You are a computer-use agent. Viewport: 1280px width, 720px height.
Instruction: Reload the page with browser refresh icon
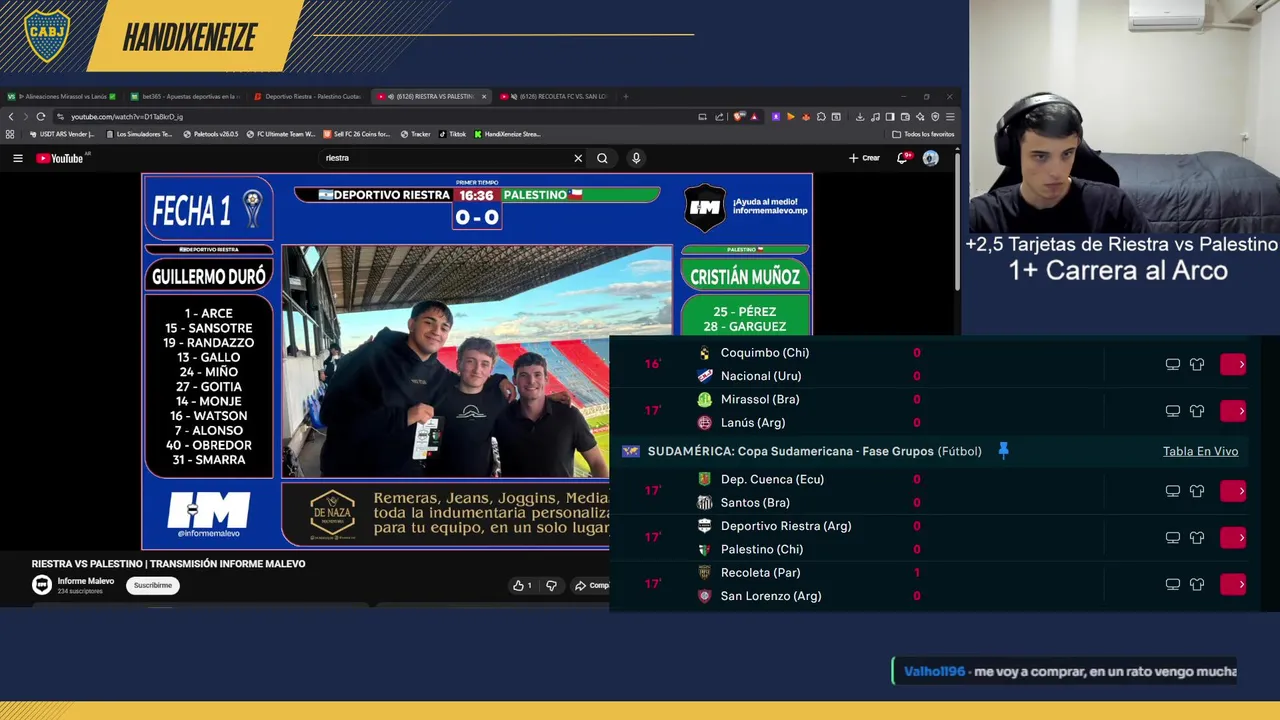point(41,116)
